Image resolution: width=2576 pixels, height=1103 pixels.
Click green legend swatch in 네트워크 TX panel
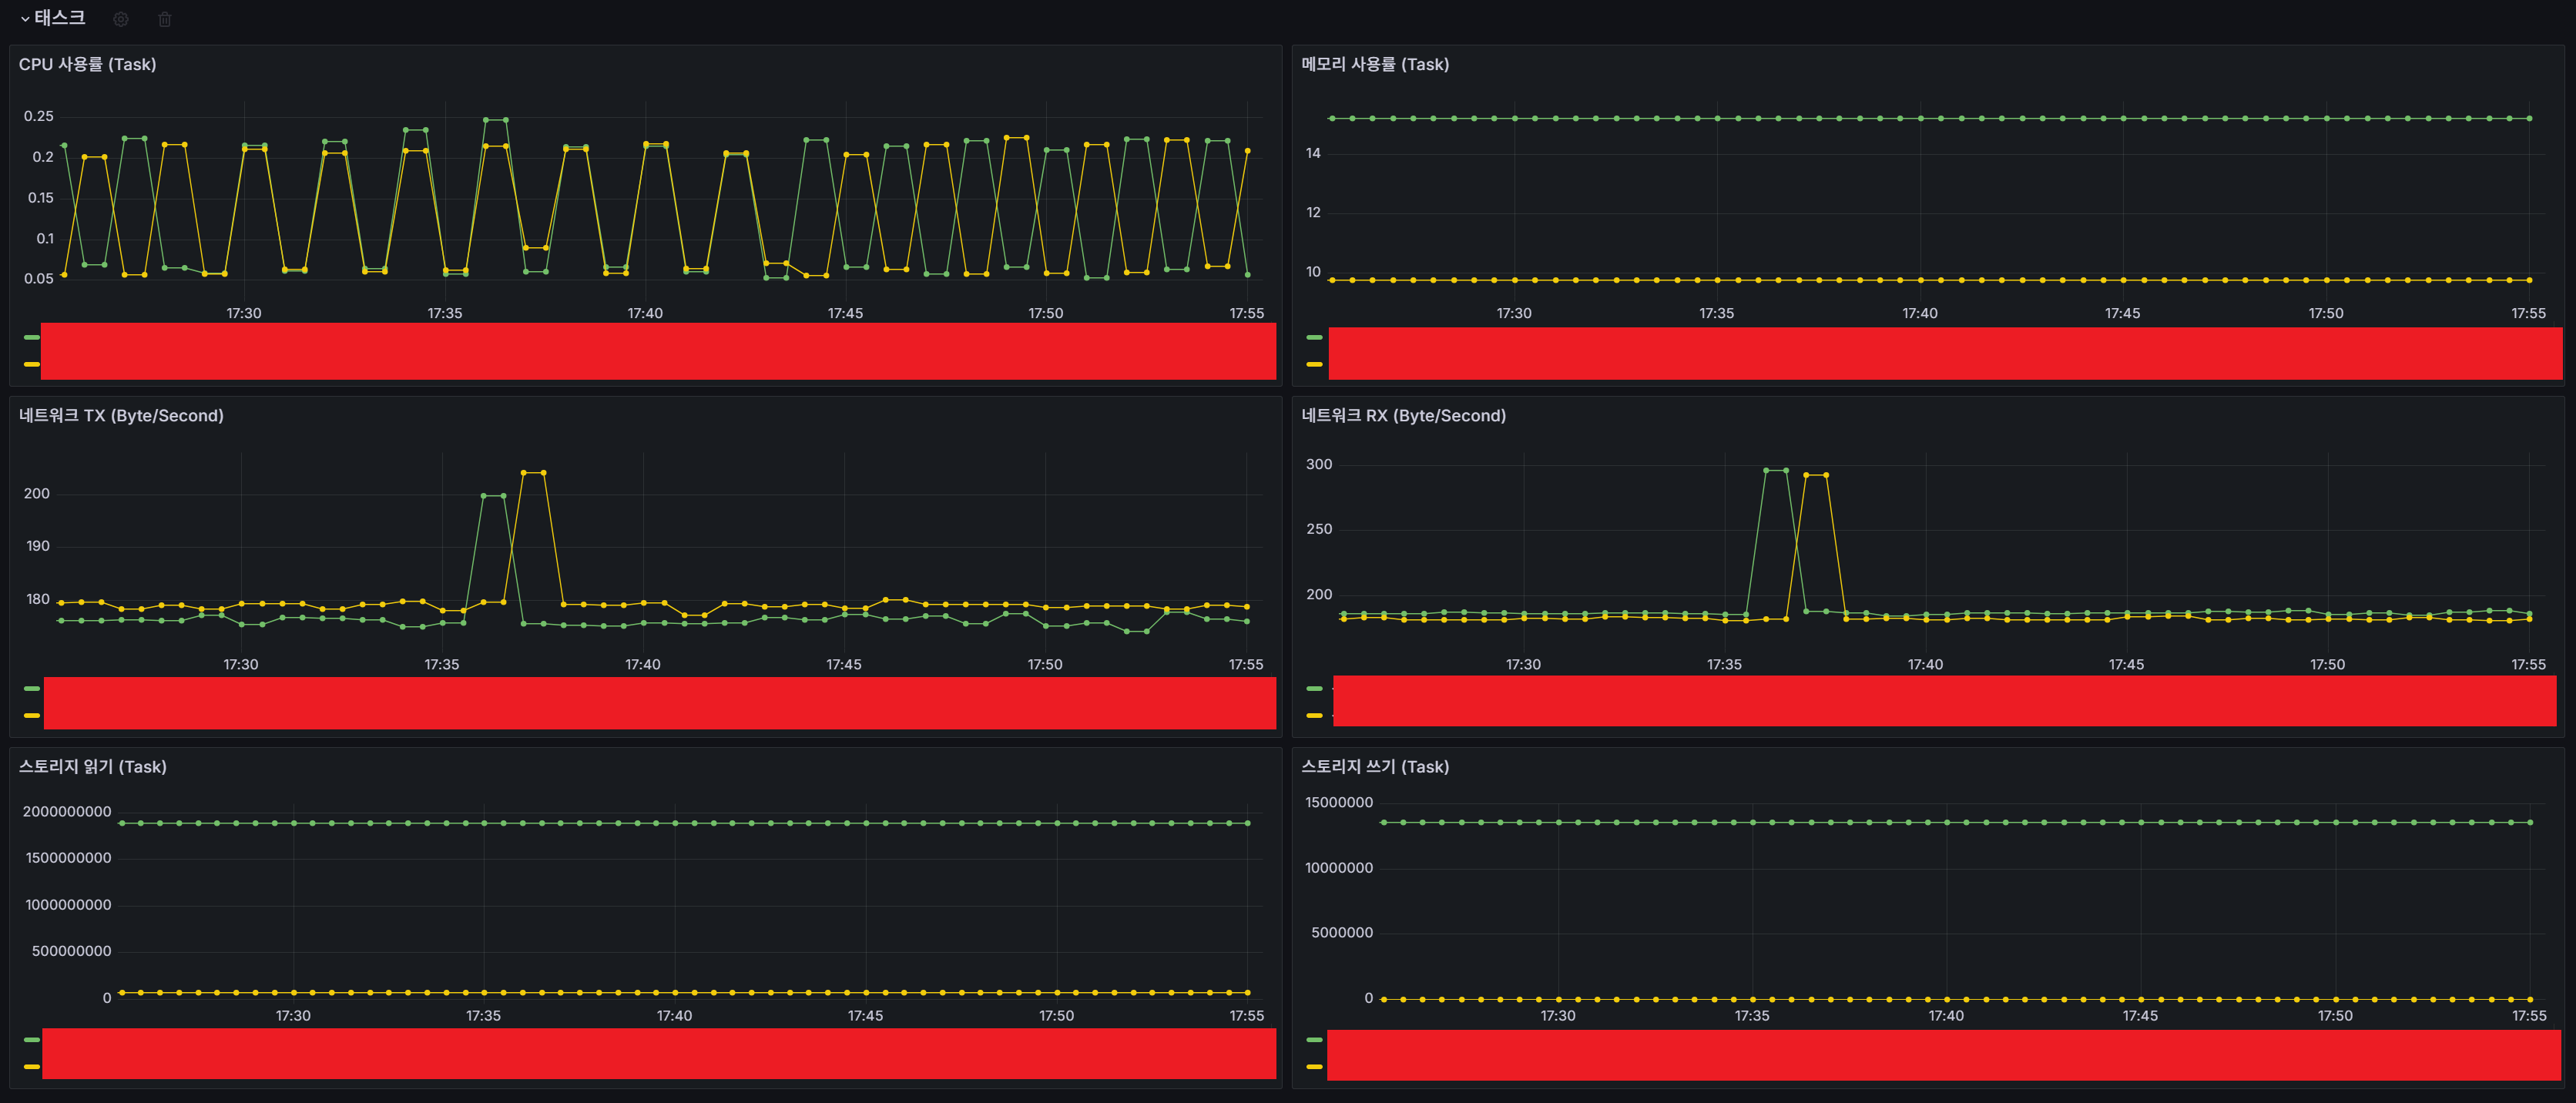[x=32, y=688]
